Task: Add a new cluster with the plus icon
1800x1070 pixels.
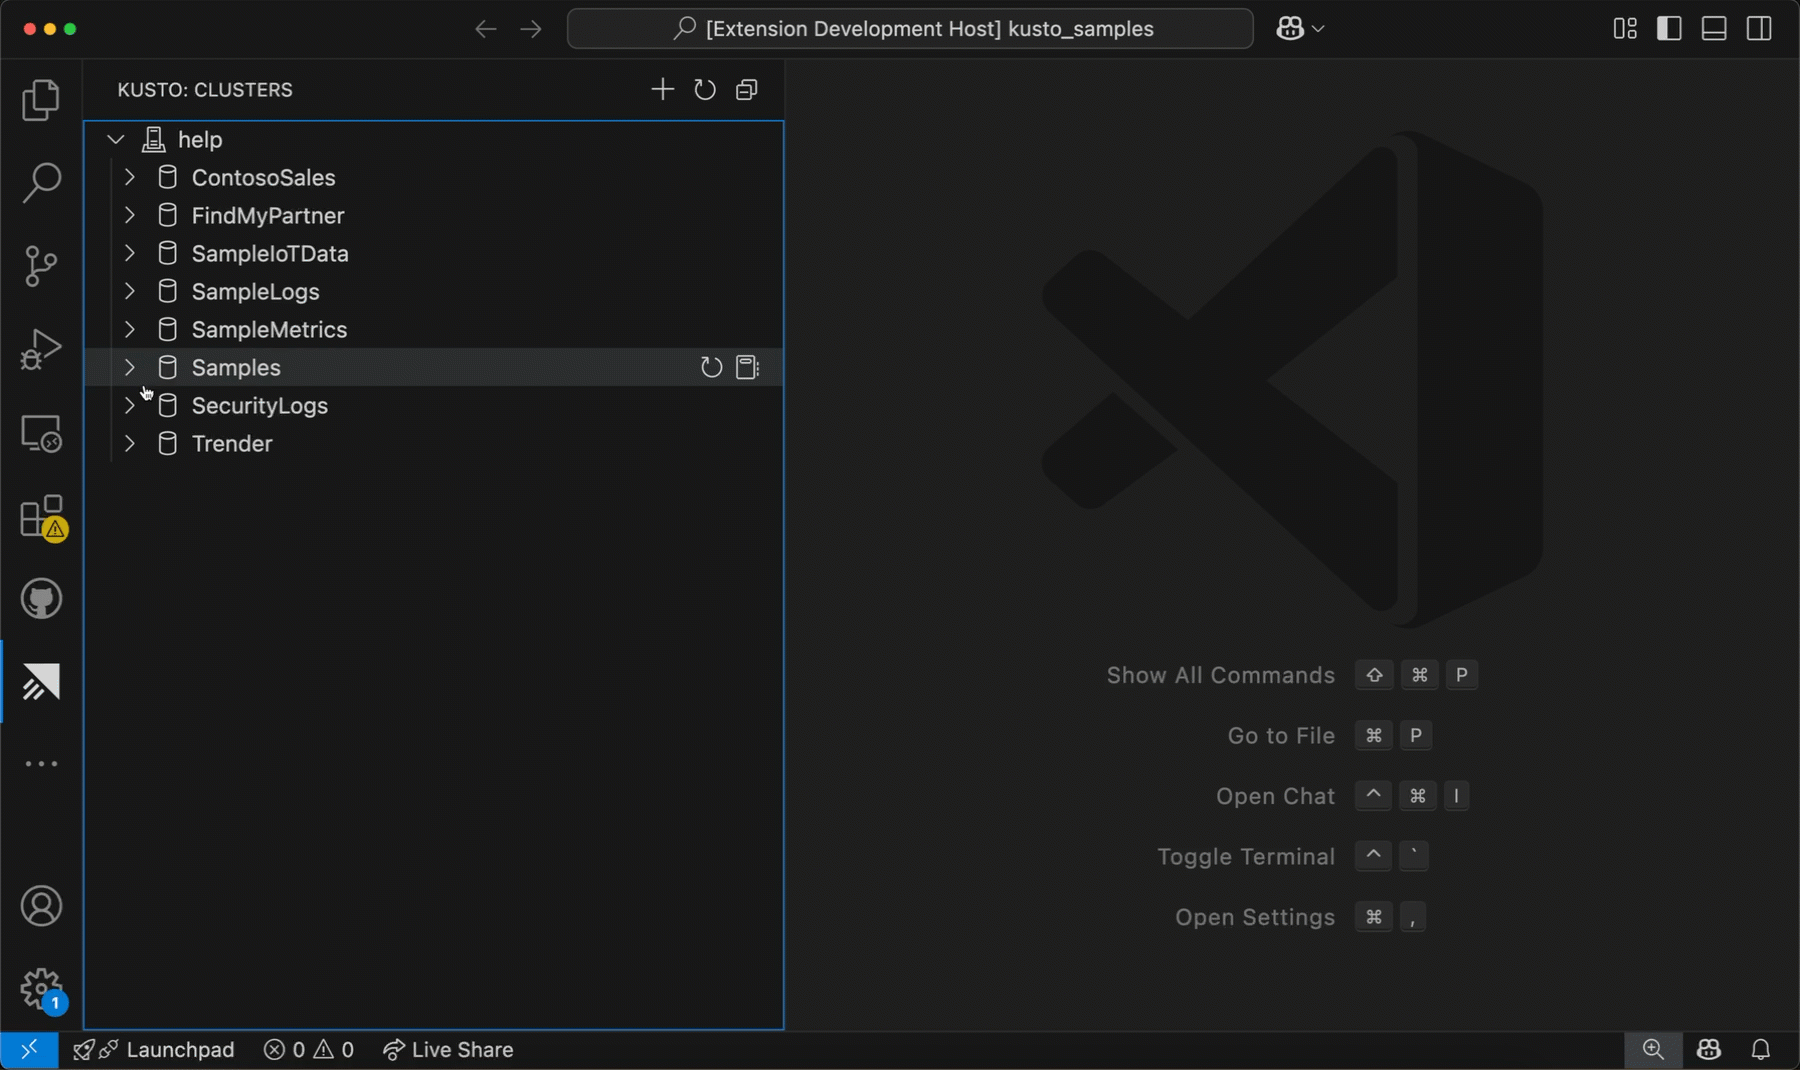Action: pos(662,89)
